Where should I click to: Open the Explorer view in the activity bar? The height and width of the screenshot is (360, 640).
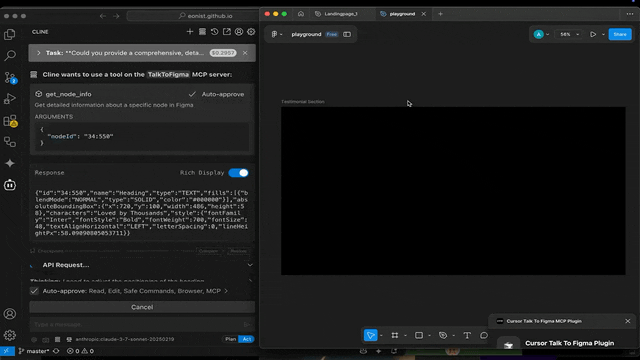click(10, 34)
